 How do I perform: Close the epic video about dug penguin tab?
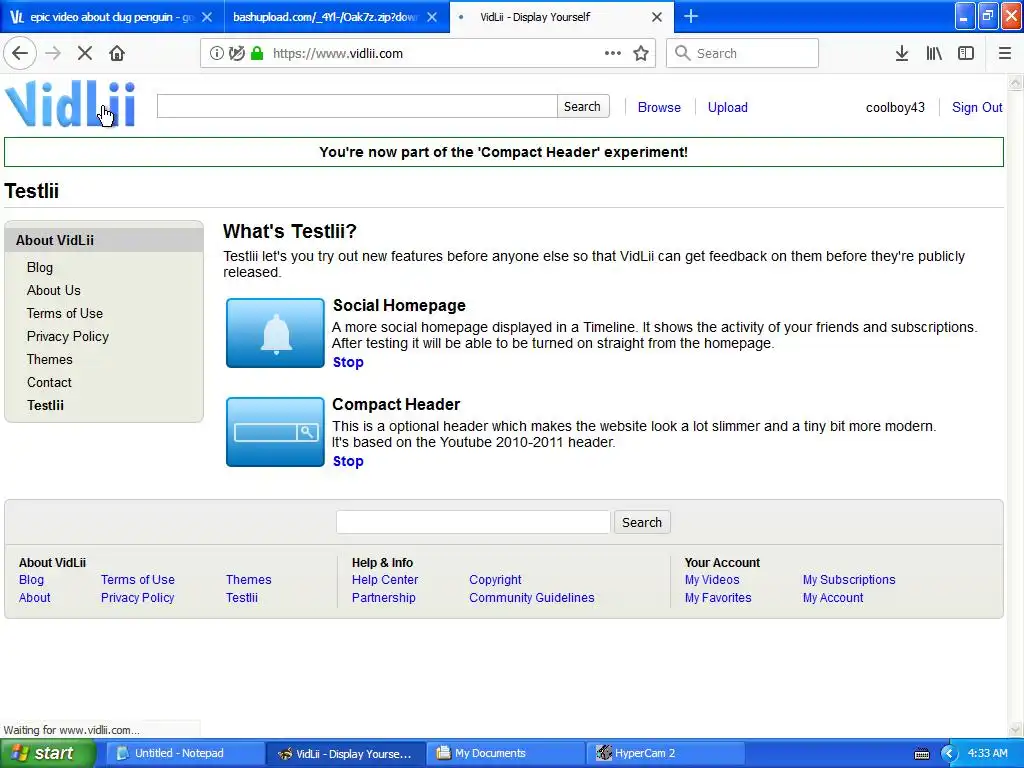(x=207, y=17)
